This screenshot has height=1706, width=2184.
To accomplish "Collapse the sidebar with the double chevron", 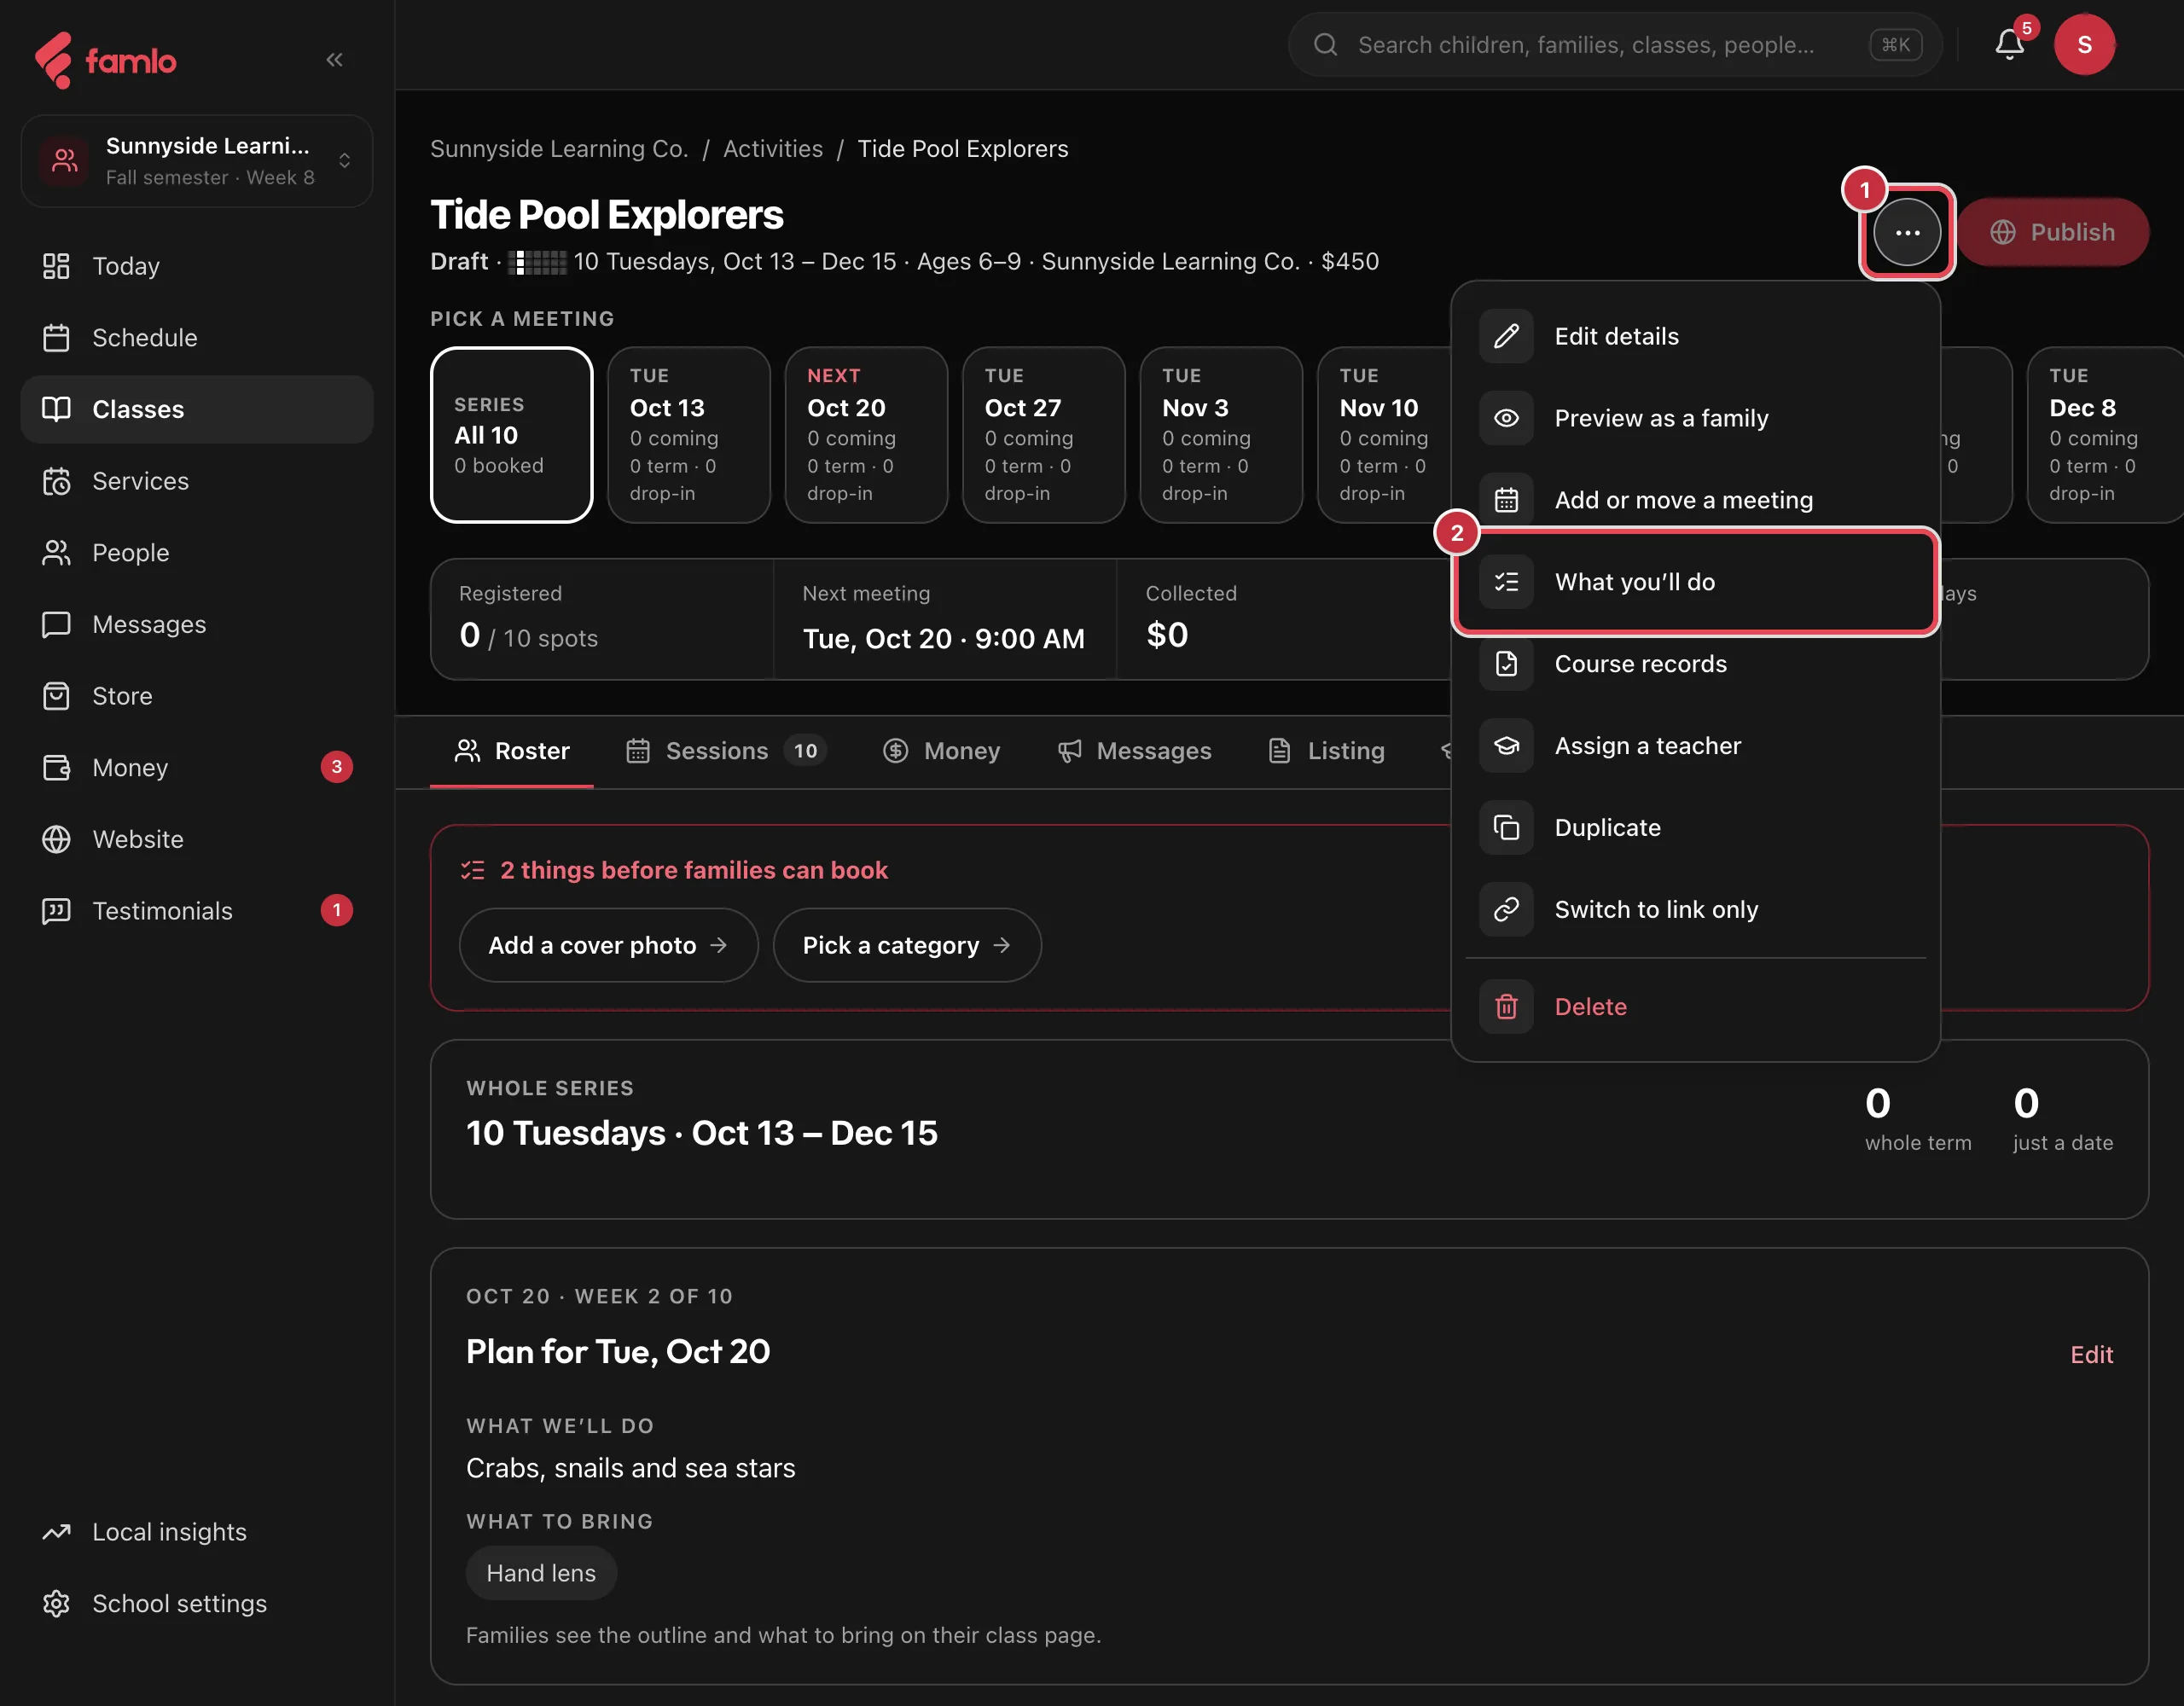I will coord(334,60).
